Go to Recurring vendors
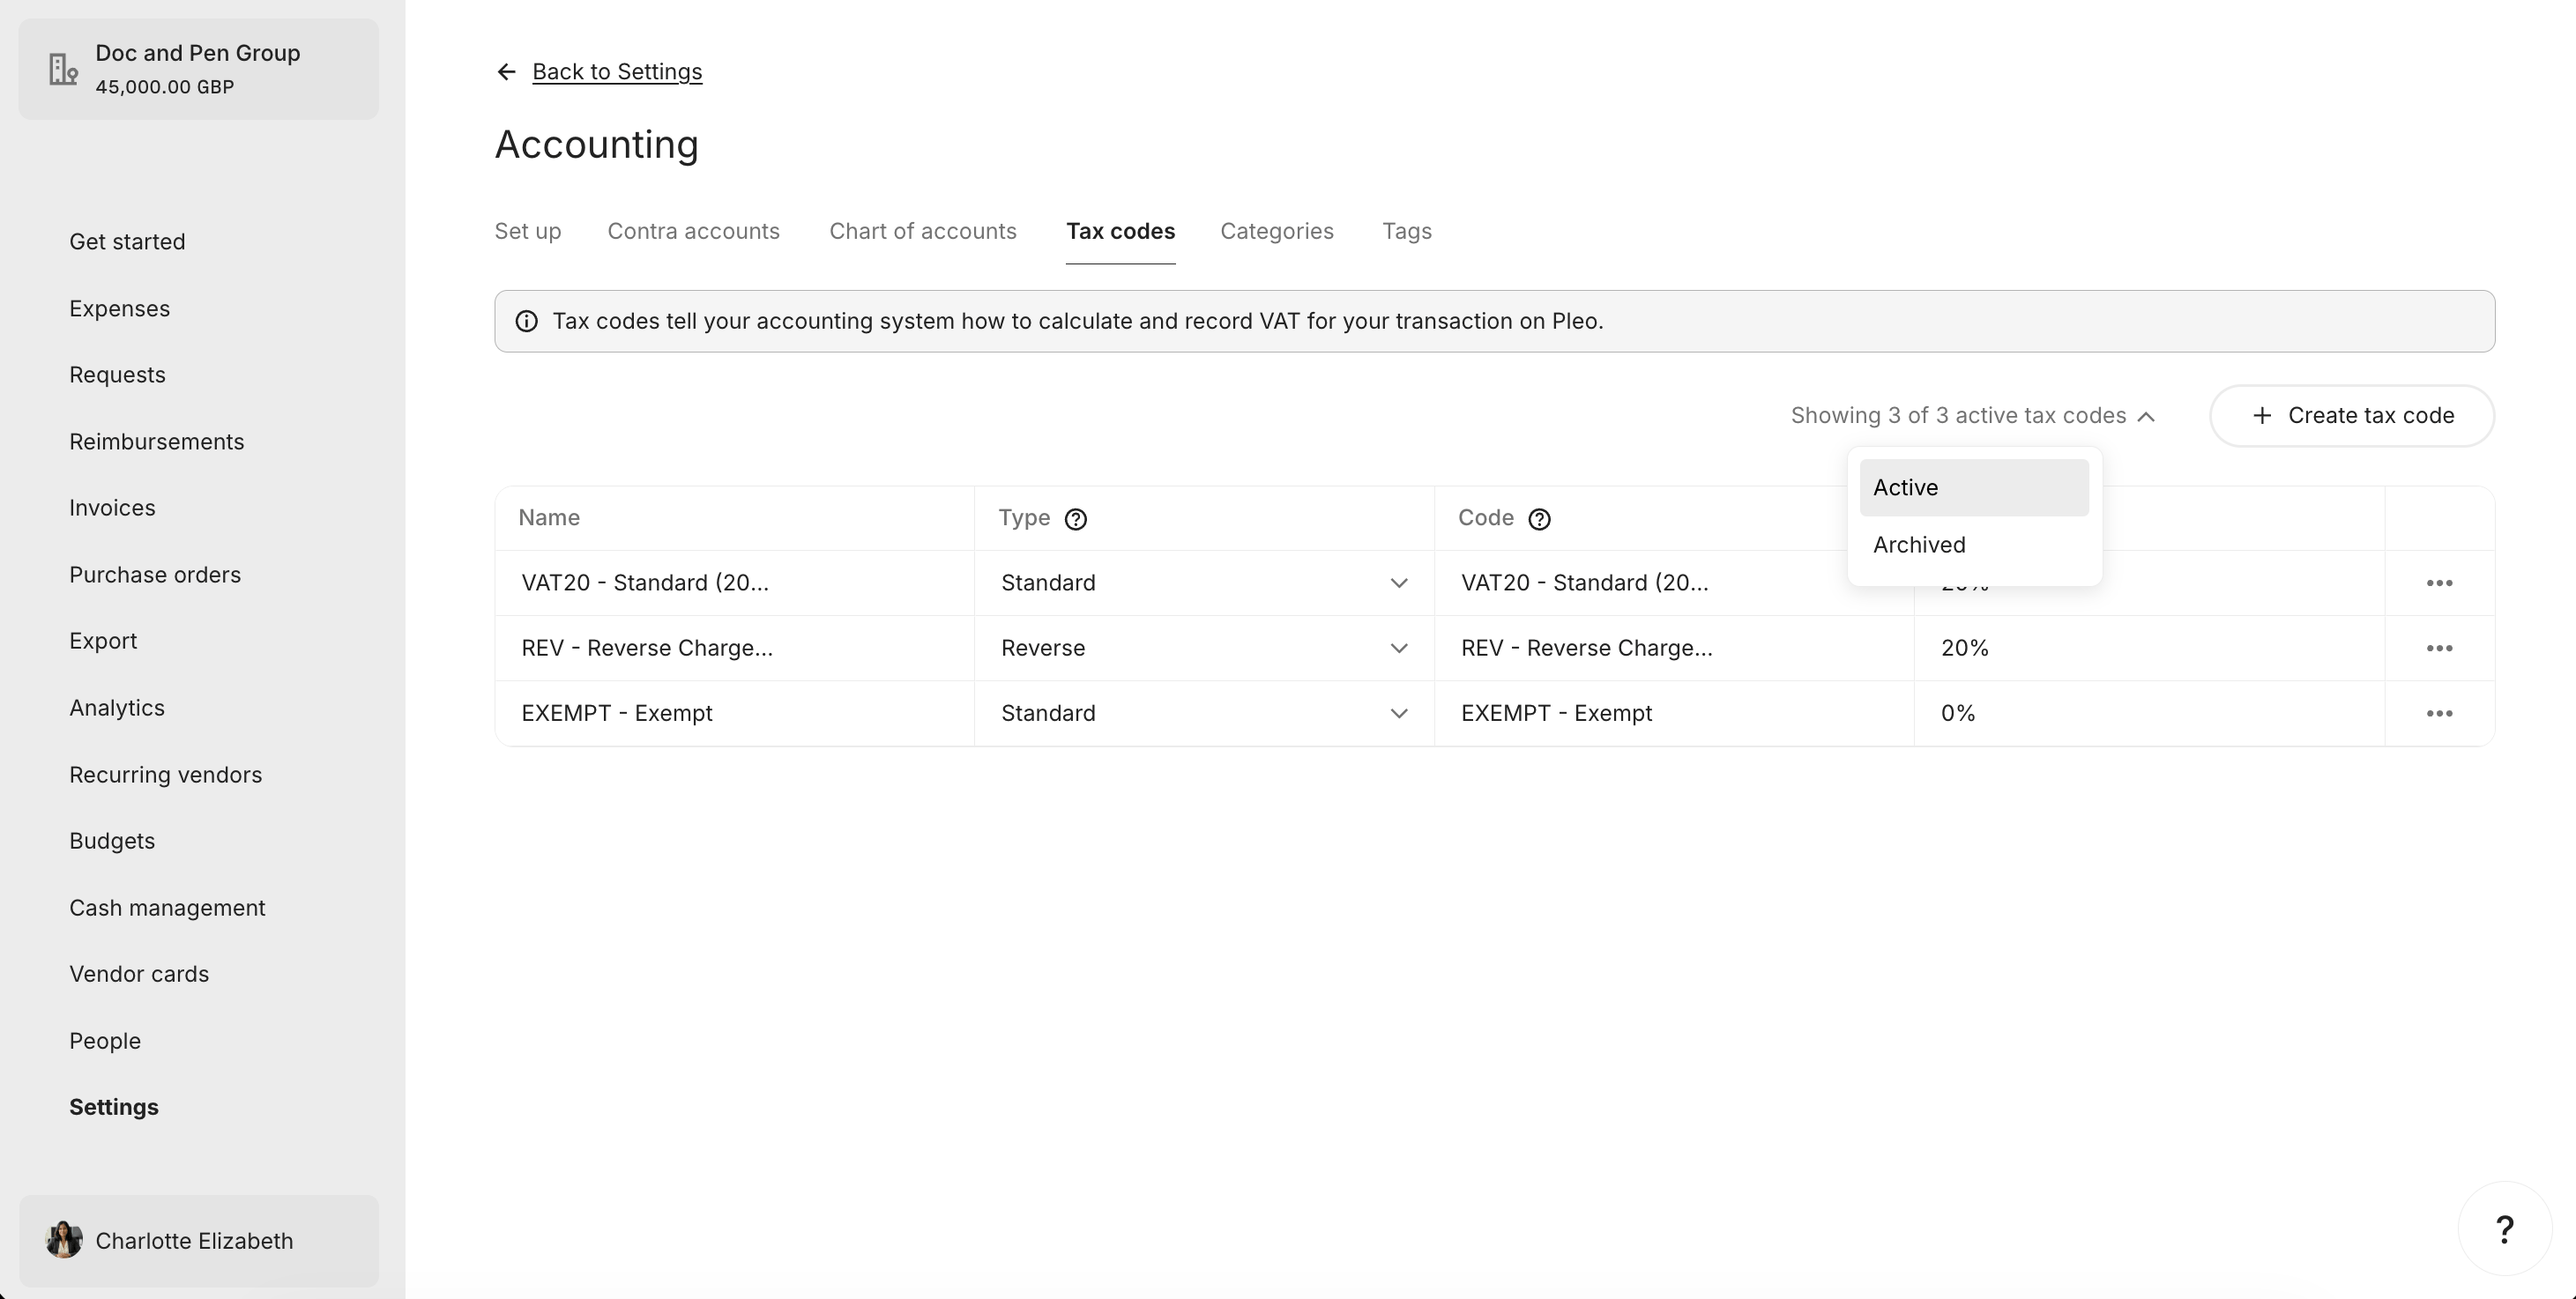Screen dimensions: 2576x1299 (165, 775)
